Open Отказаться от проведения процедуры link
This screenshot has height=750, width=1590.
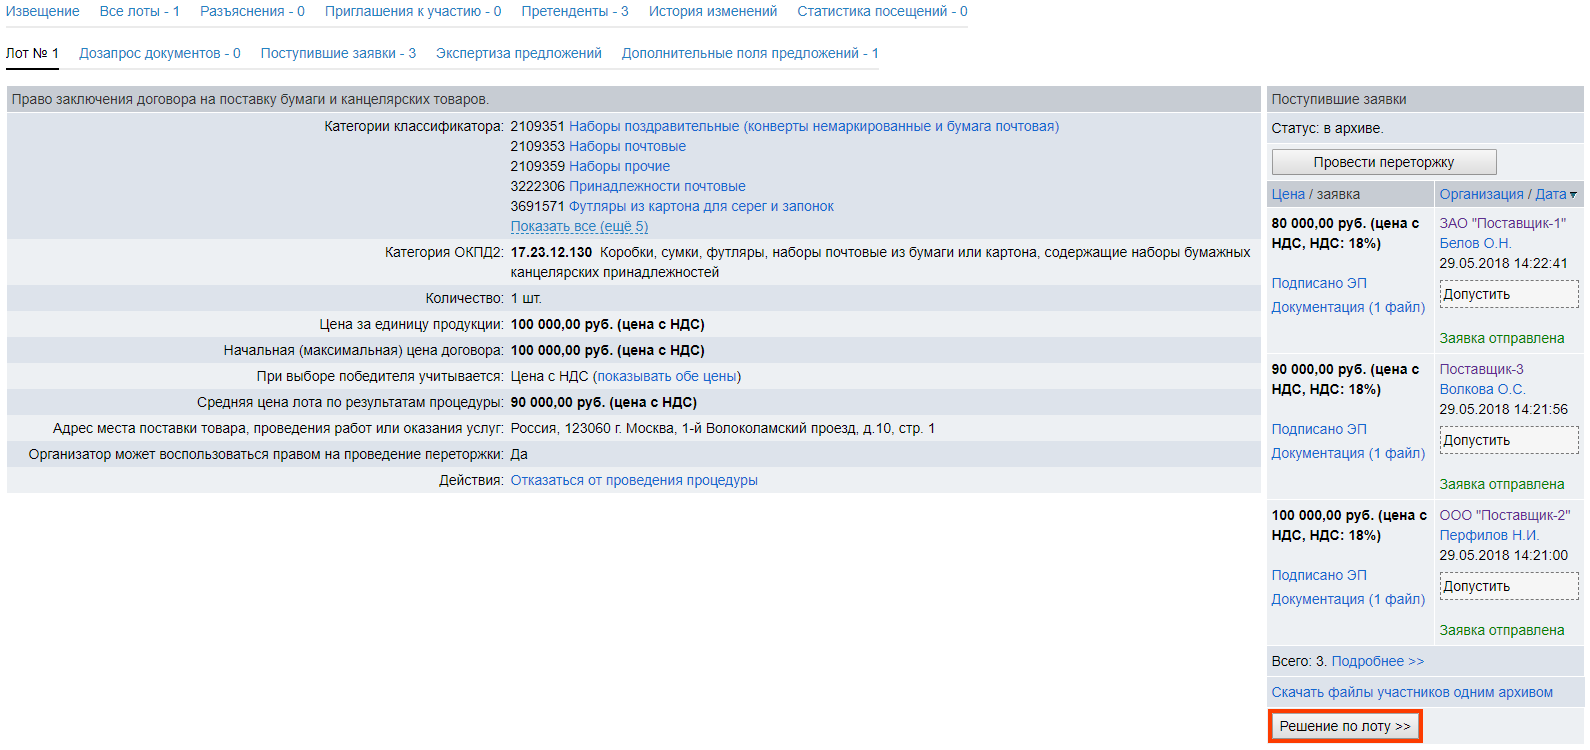(x=633, y=480)
